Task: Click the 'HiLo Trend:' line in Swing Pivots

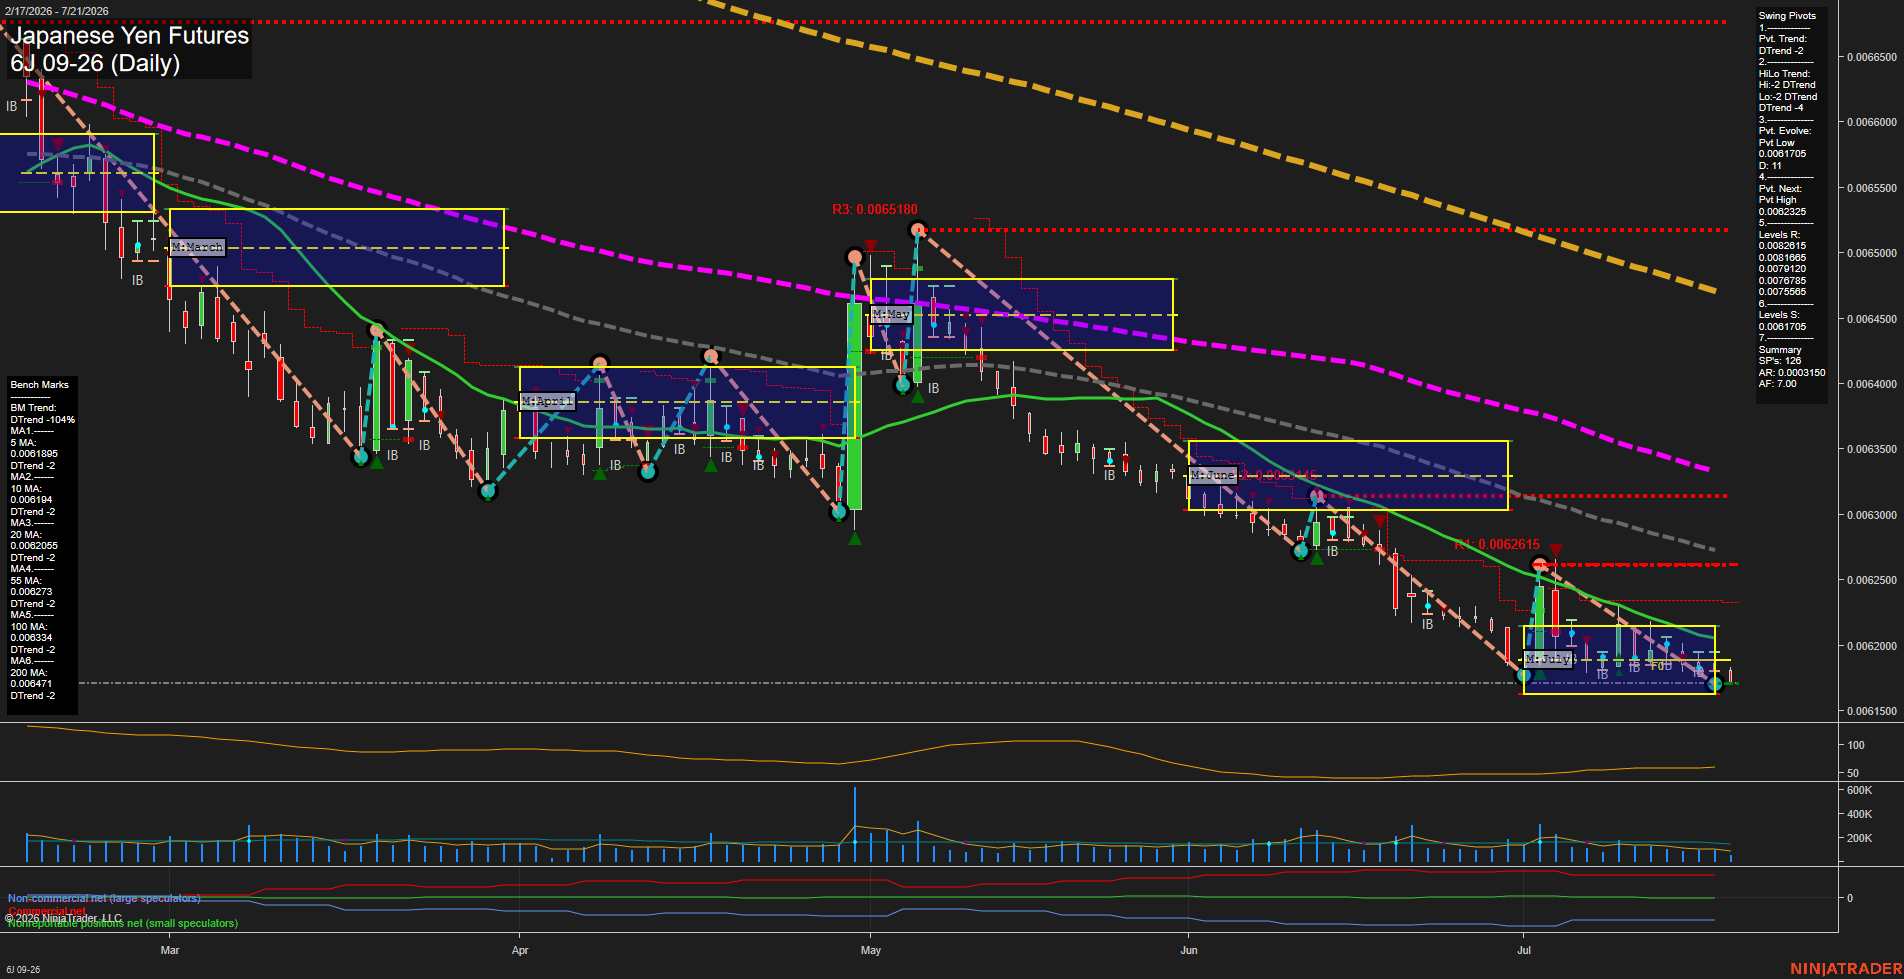Action: [1785, 74]
